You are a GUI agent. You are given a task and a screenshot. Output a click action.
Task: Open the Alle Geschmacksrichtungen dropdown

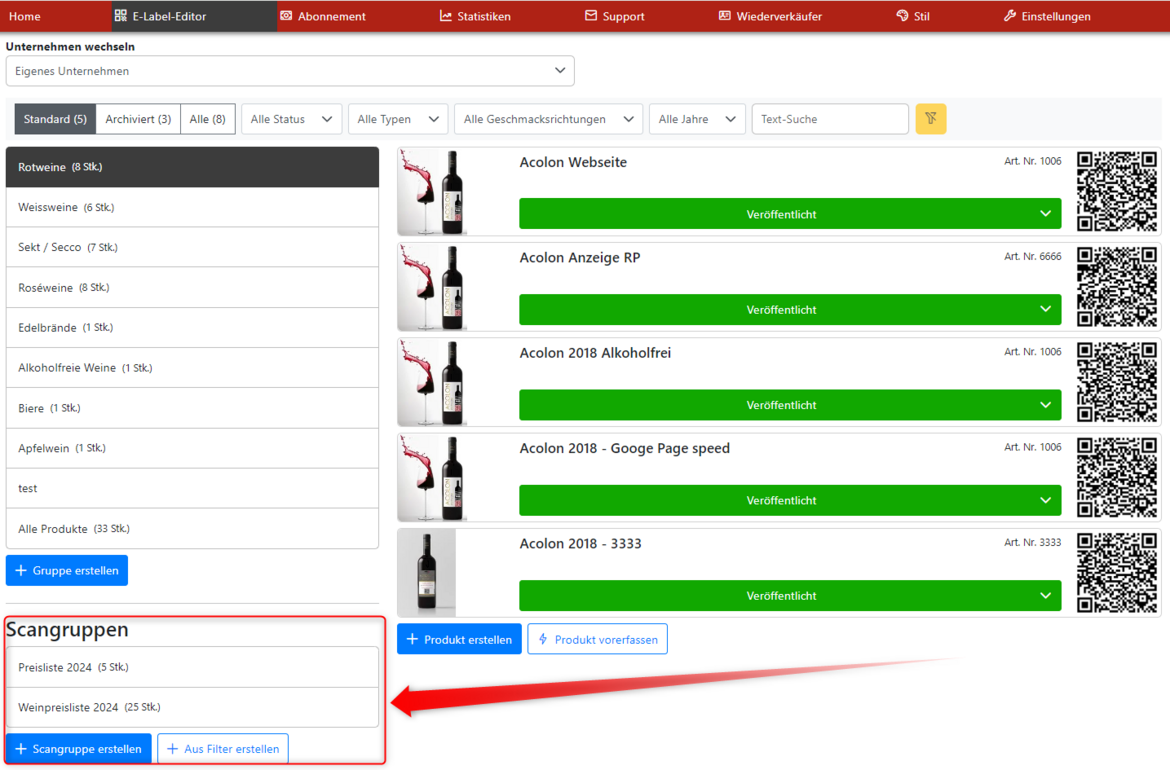548,119
